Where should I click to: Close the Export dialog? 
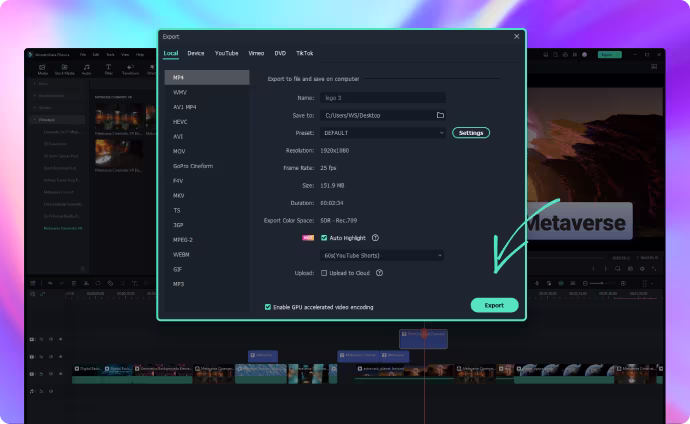point(517,37)
